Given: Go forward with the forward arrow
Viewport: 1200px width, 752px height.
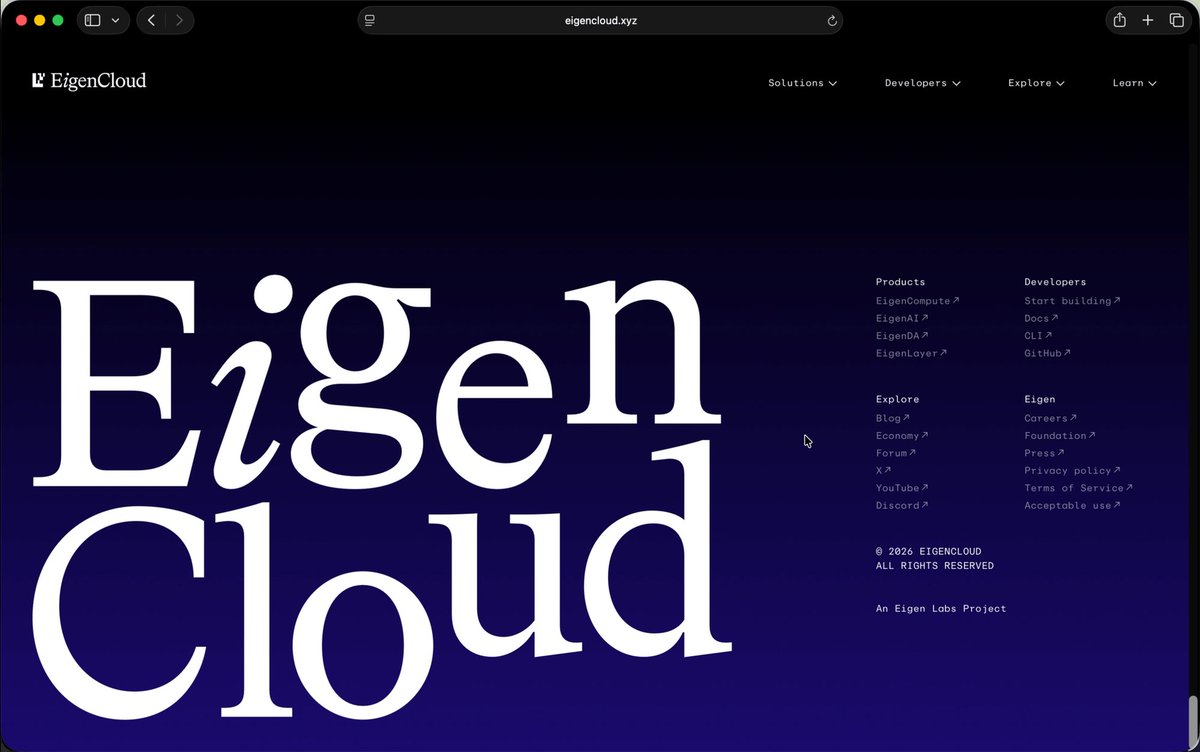Looking at the screenshot, I should (179, 20).
